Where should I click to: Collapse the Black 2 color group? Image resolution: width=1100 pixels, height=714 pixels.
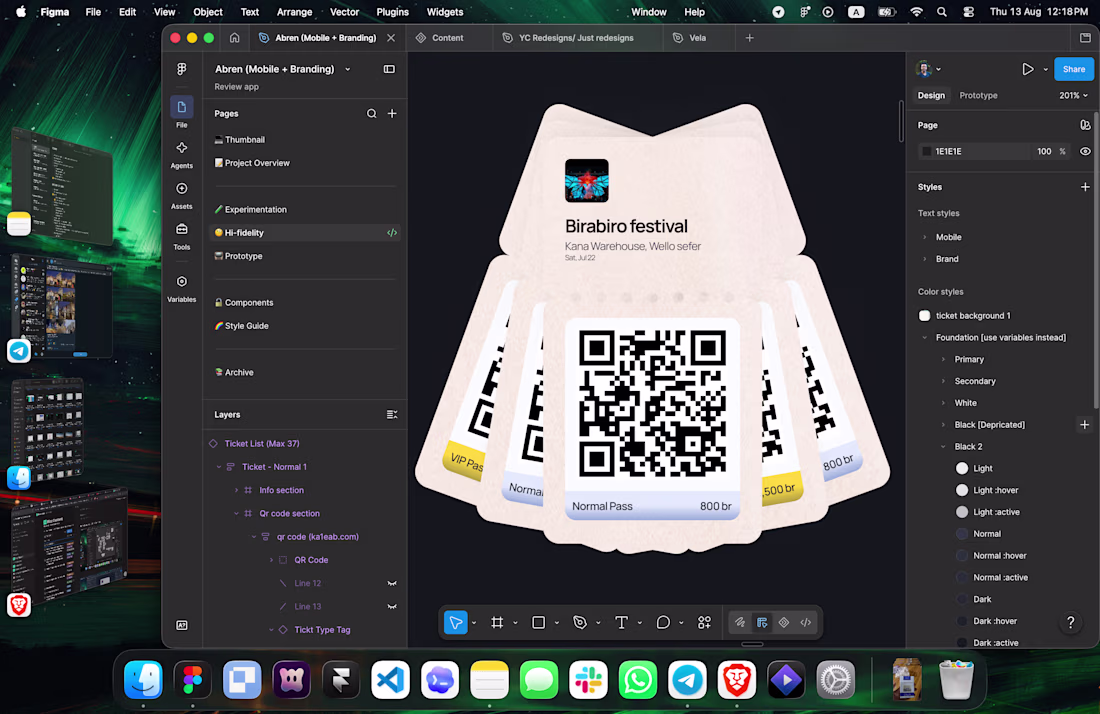pos(944,446)
